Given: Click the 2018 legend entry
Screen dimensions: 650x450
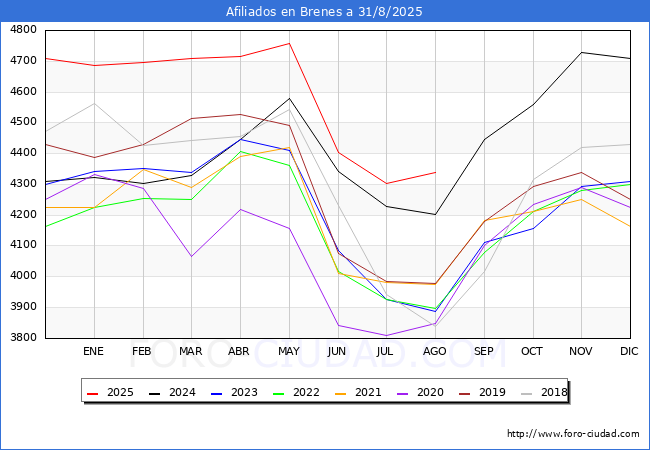Looking at the screenshot, I should coord(552,393).
